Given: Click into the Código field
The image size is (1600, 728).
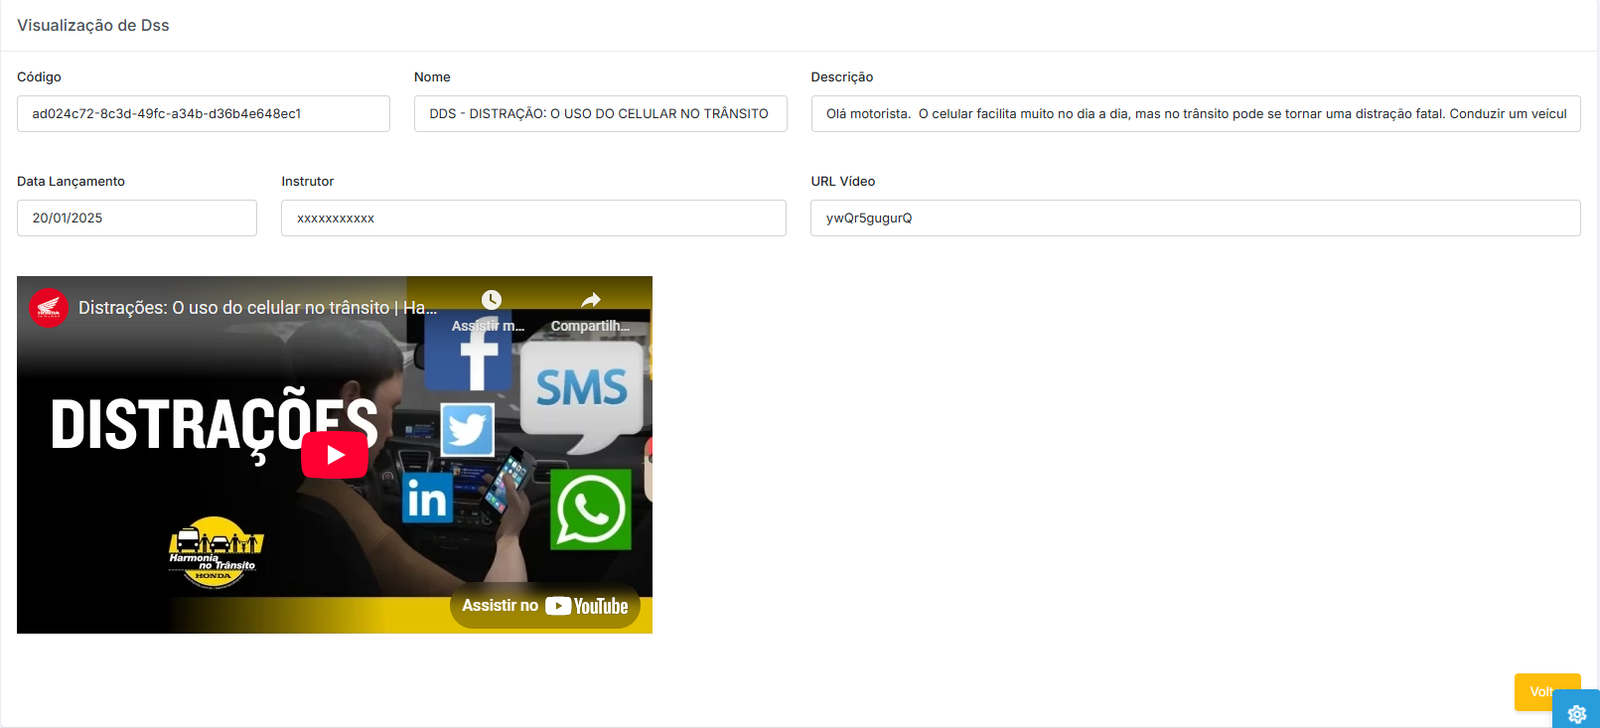Looking at the screenshot, I should click(x=203, y=114).
